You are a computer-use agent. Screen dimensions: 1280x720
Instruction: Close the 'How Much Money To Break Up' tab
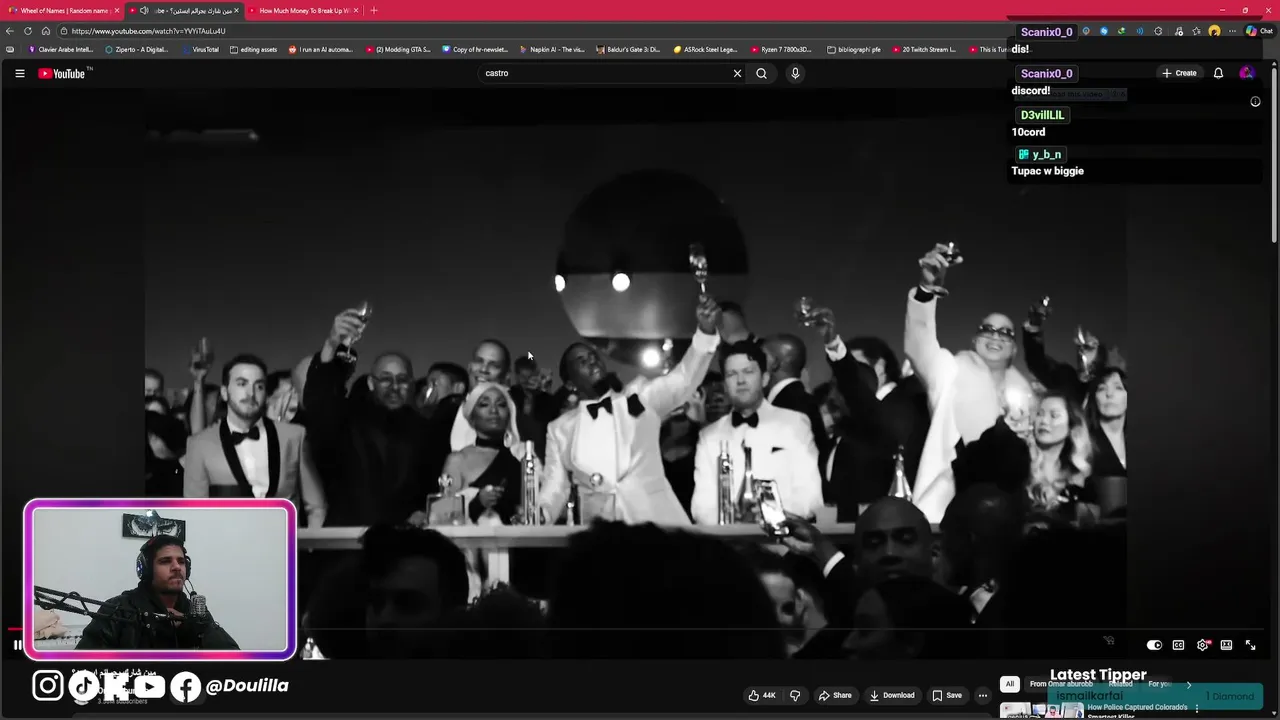coord(356,10)
